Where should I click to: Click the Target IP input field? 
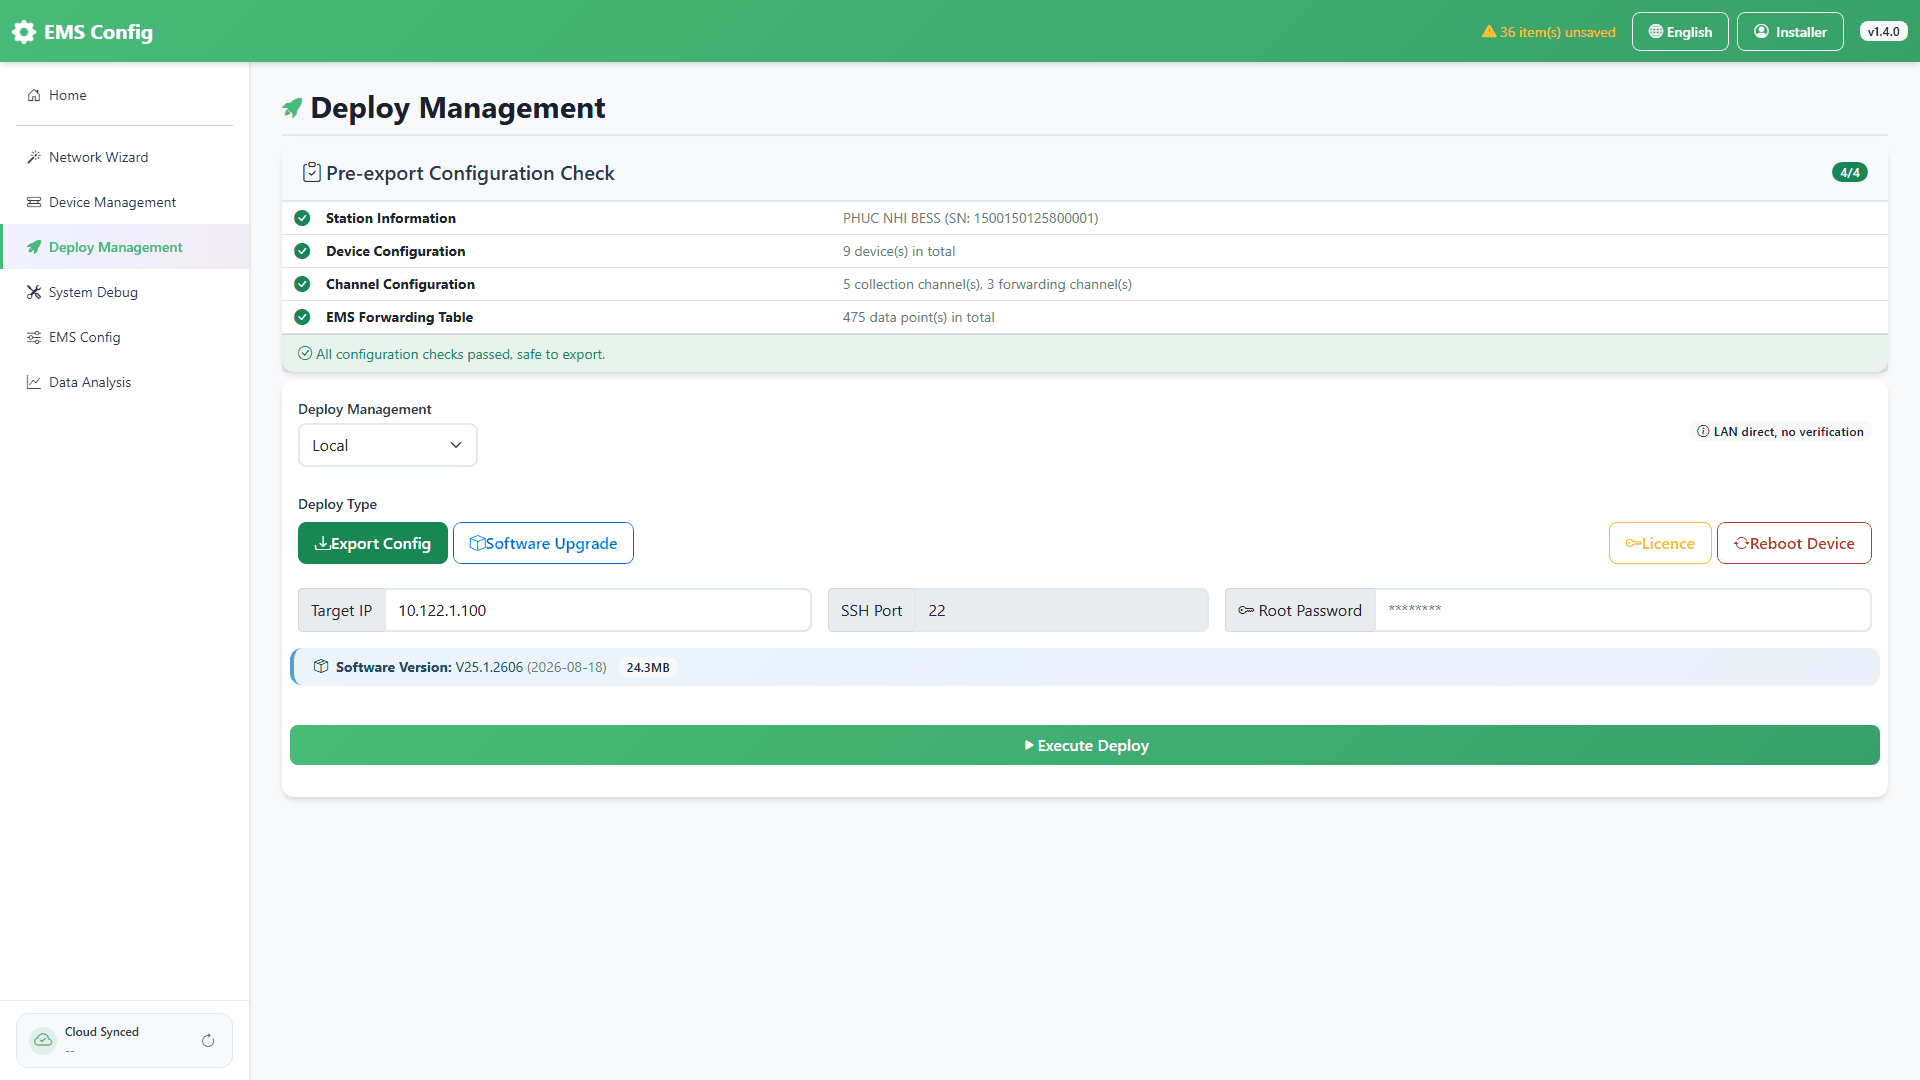[x=598, y=610]
